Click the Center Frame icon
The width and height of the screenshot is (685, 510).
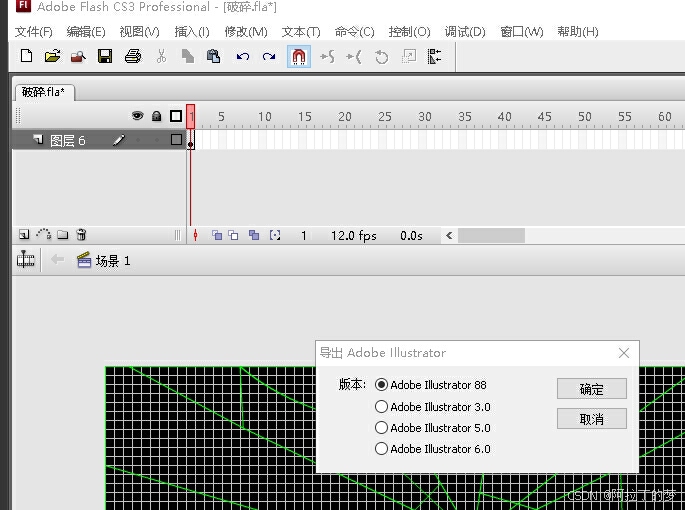195,236
